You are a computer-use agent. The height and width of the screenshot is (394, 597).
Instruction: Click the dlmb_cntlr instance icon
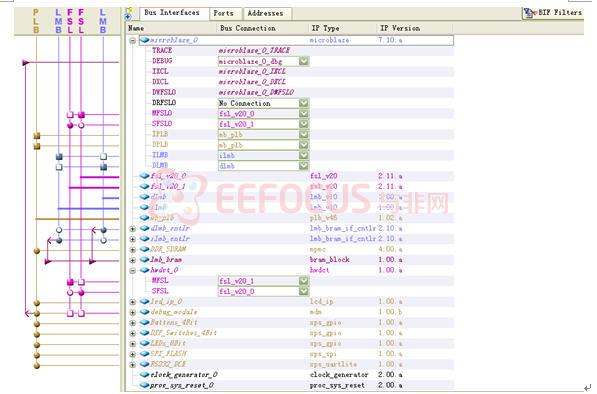pyautogui.click(x=144, y=228)
